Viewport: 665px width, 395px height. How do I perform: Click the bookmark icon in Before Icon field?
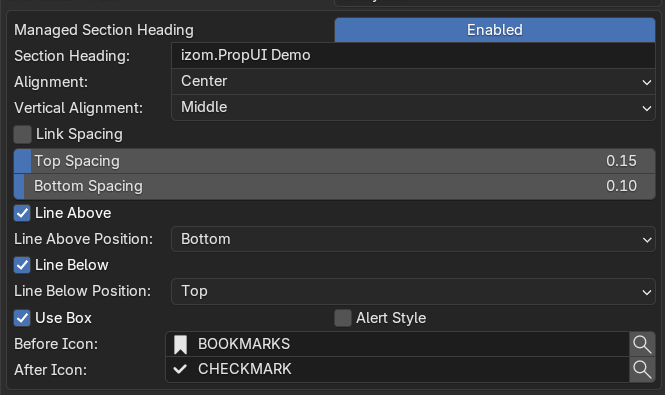click(180, 344)
